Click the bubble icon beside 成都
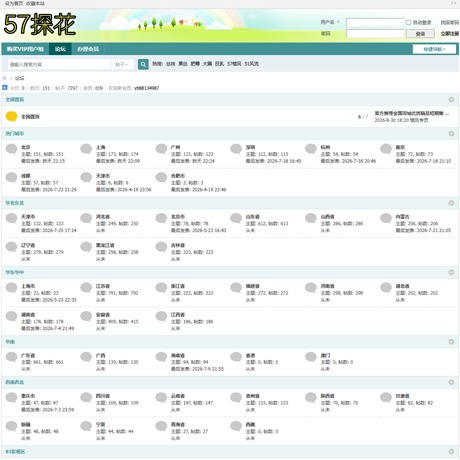Screen dimensions: 460x460 click(11, 178)
